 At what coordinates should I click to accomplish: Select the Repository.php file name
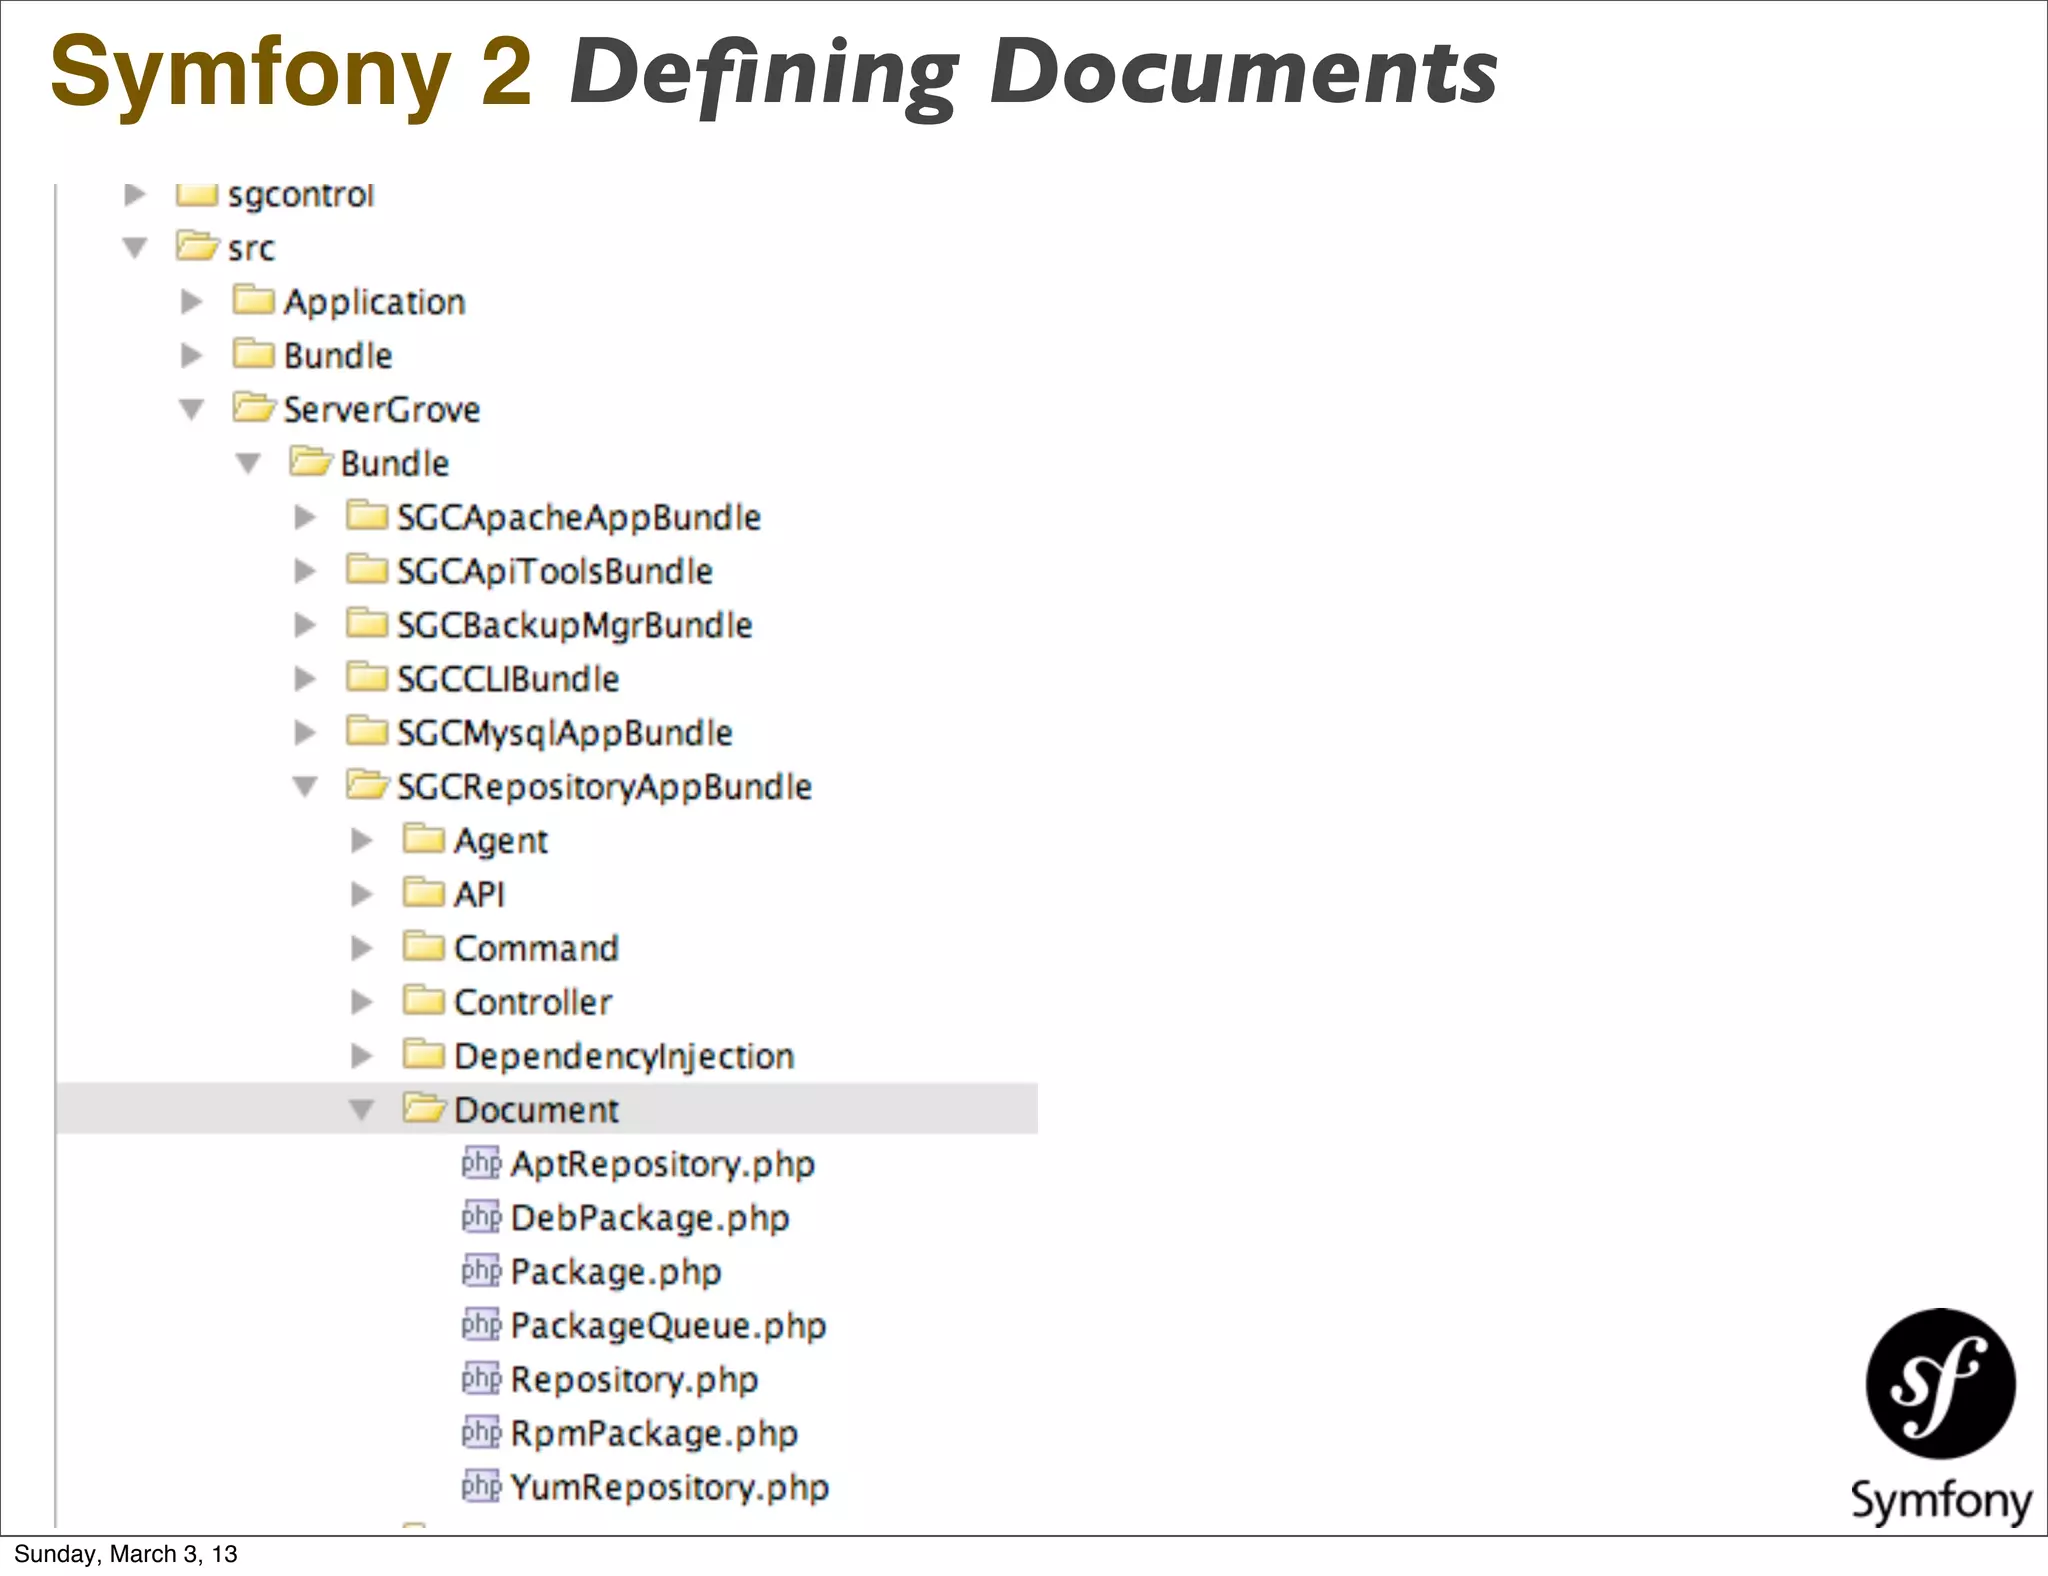[x=634, y=1381]
